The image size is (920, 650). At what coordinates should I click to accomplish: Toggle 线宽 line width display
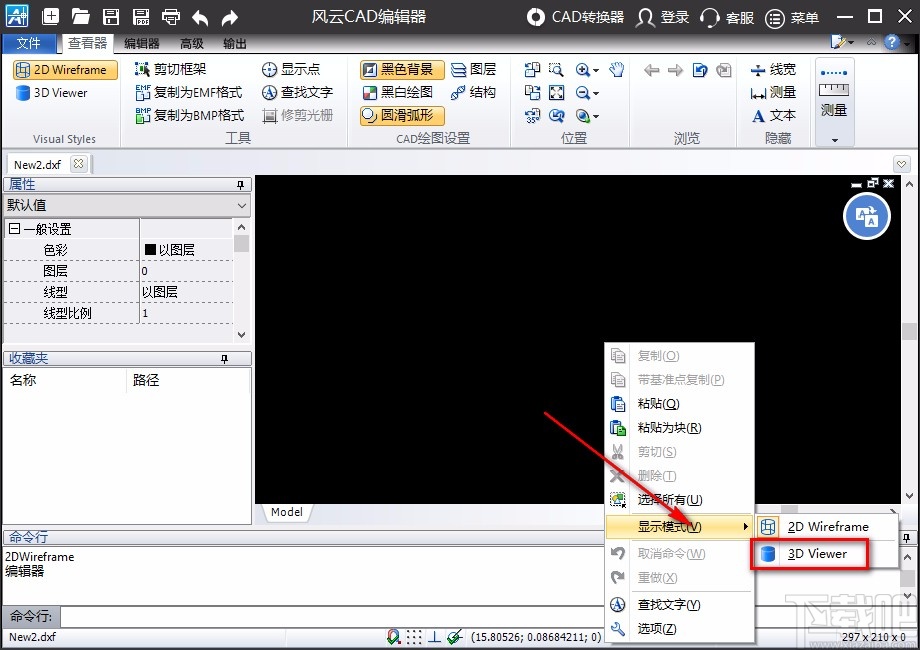(773, 70)
